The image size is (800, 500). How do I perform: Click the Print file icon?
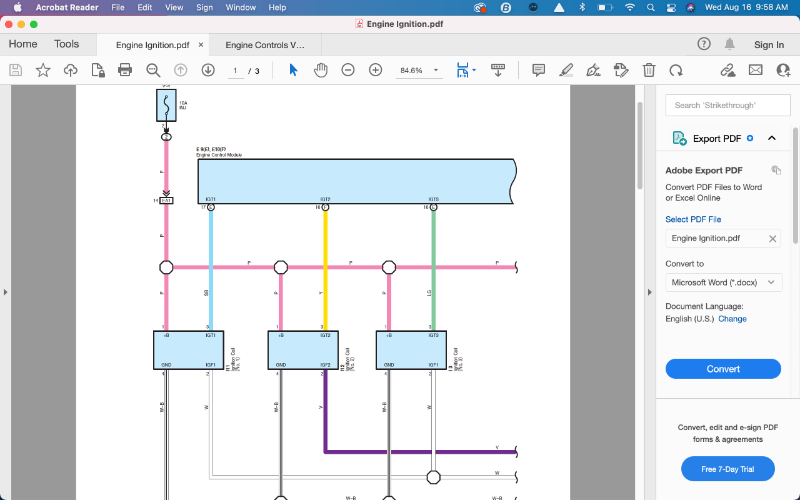click(x=125, y=70)
